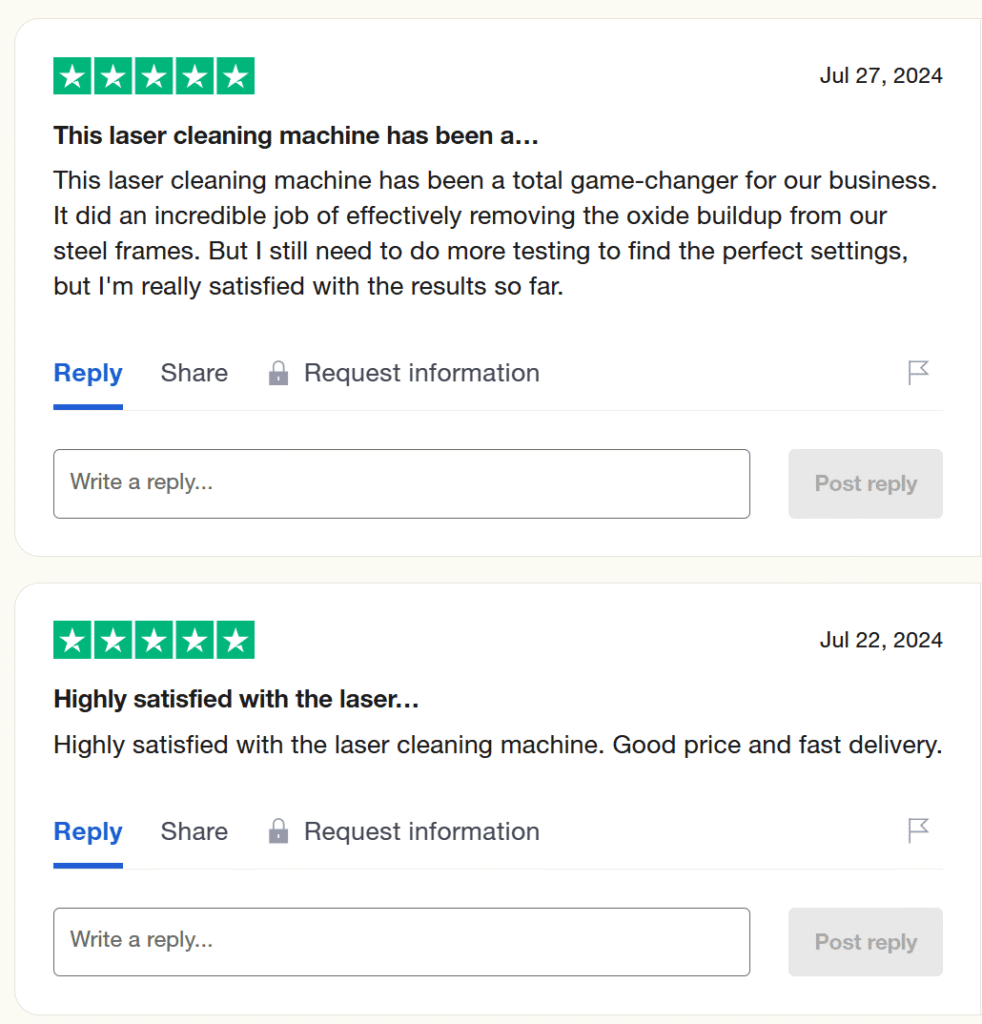982x1024 pixels.
Task: Post reply to the second review
Action: point(865,942)
